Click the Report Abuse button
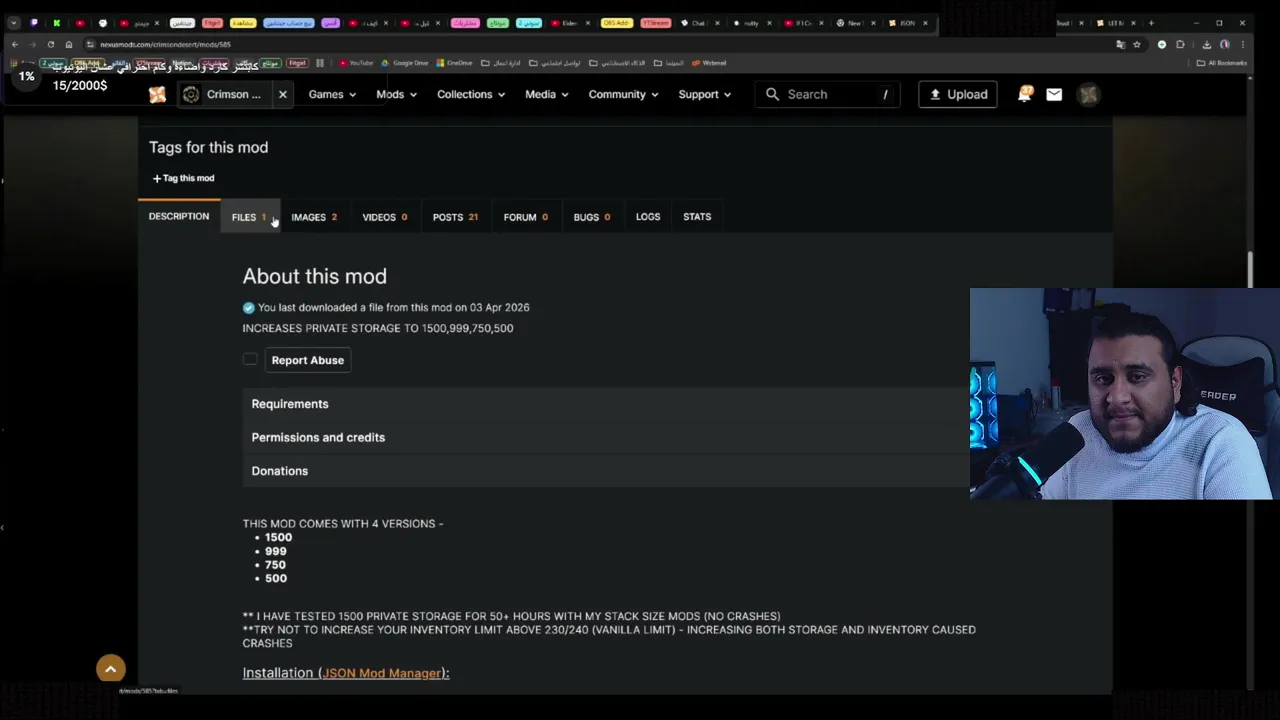This screenshot has width=1280, height=720. coord(307,360)
